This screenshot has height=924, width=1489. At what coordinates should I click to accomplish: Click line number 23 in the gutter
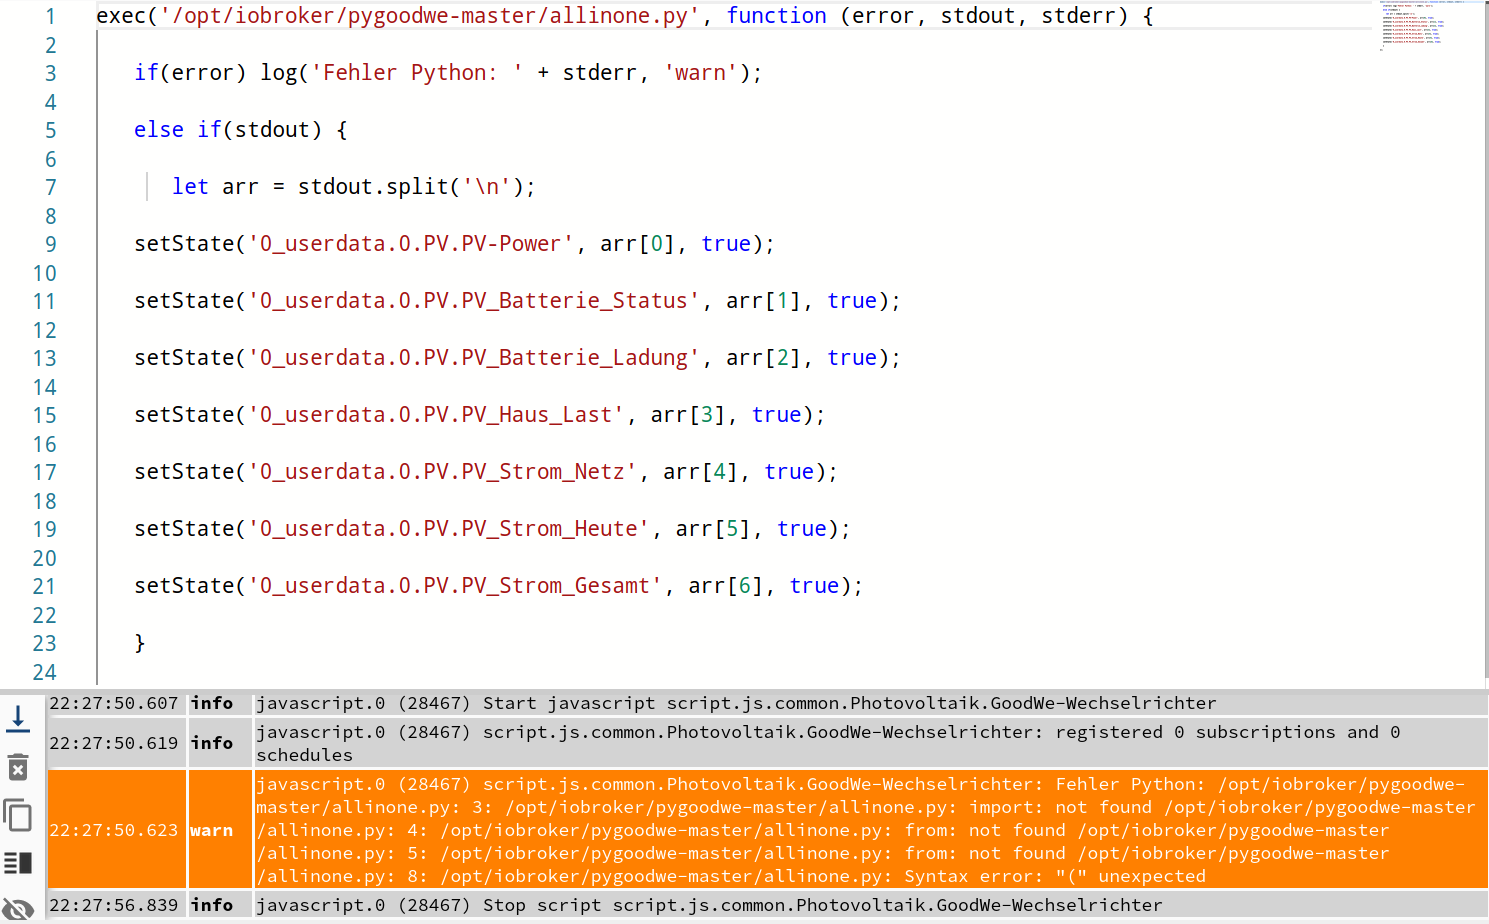44,643
